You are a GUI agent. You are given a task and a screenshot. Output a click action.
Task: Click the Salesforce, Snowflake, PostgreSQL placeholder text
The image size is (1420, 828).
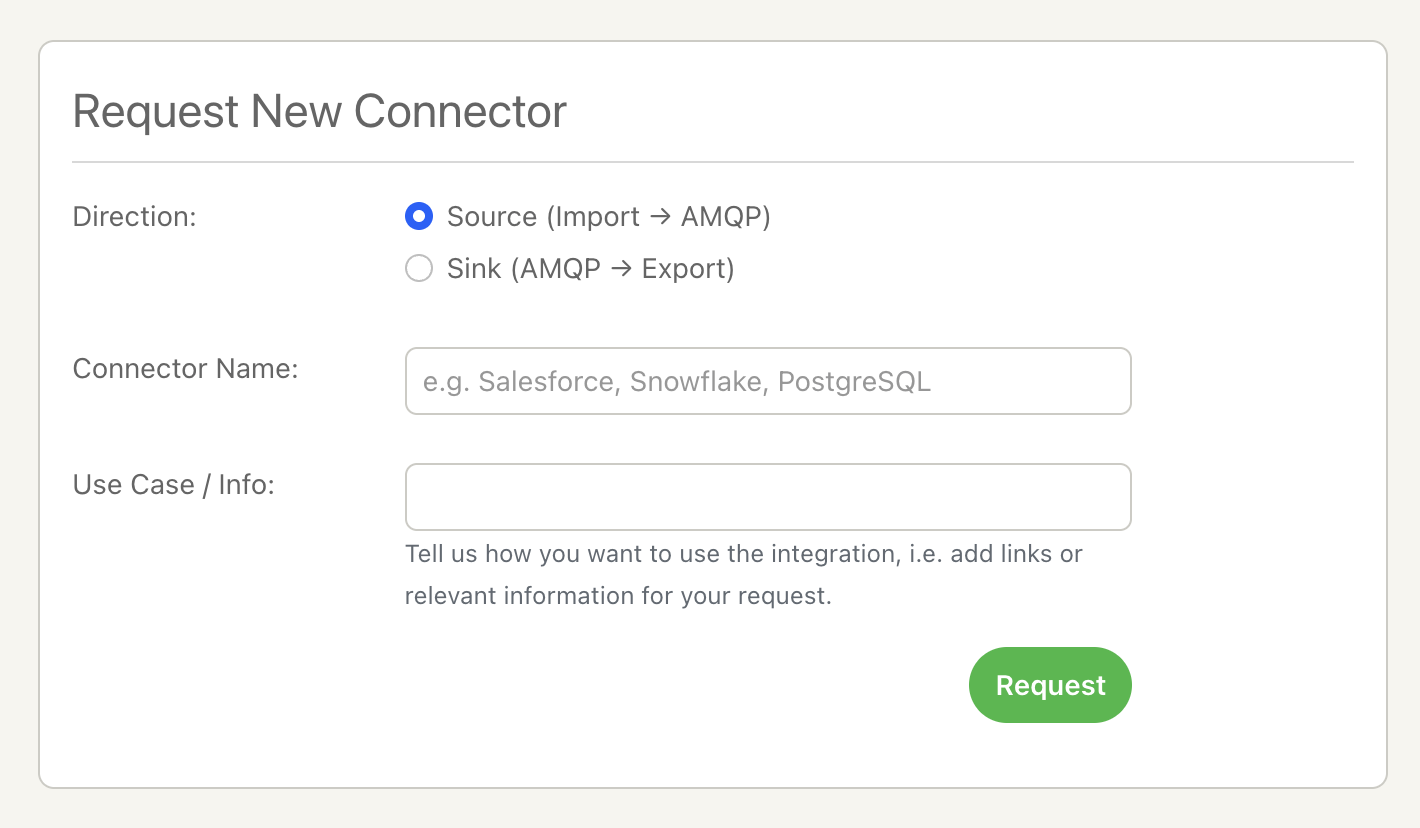point(677,382)
